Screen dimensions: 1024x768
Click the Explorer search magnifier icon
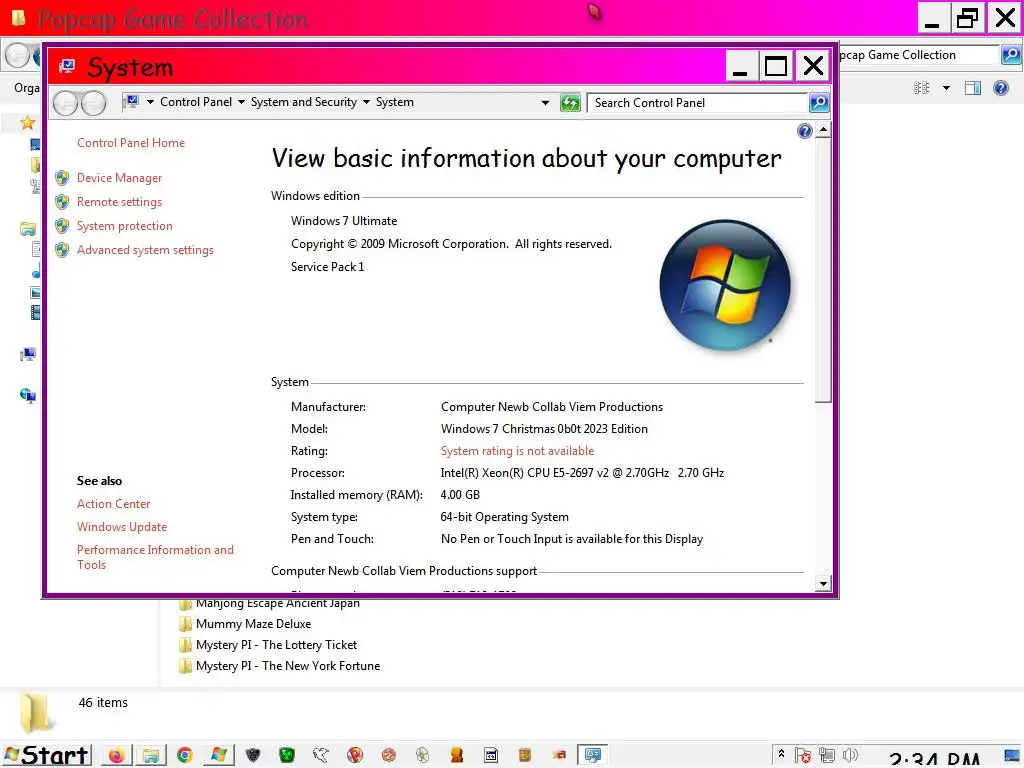pos(1011,55)
